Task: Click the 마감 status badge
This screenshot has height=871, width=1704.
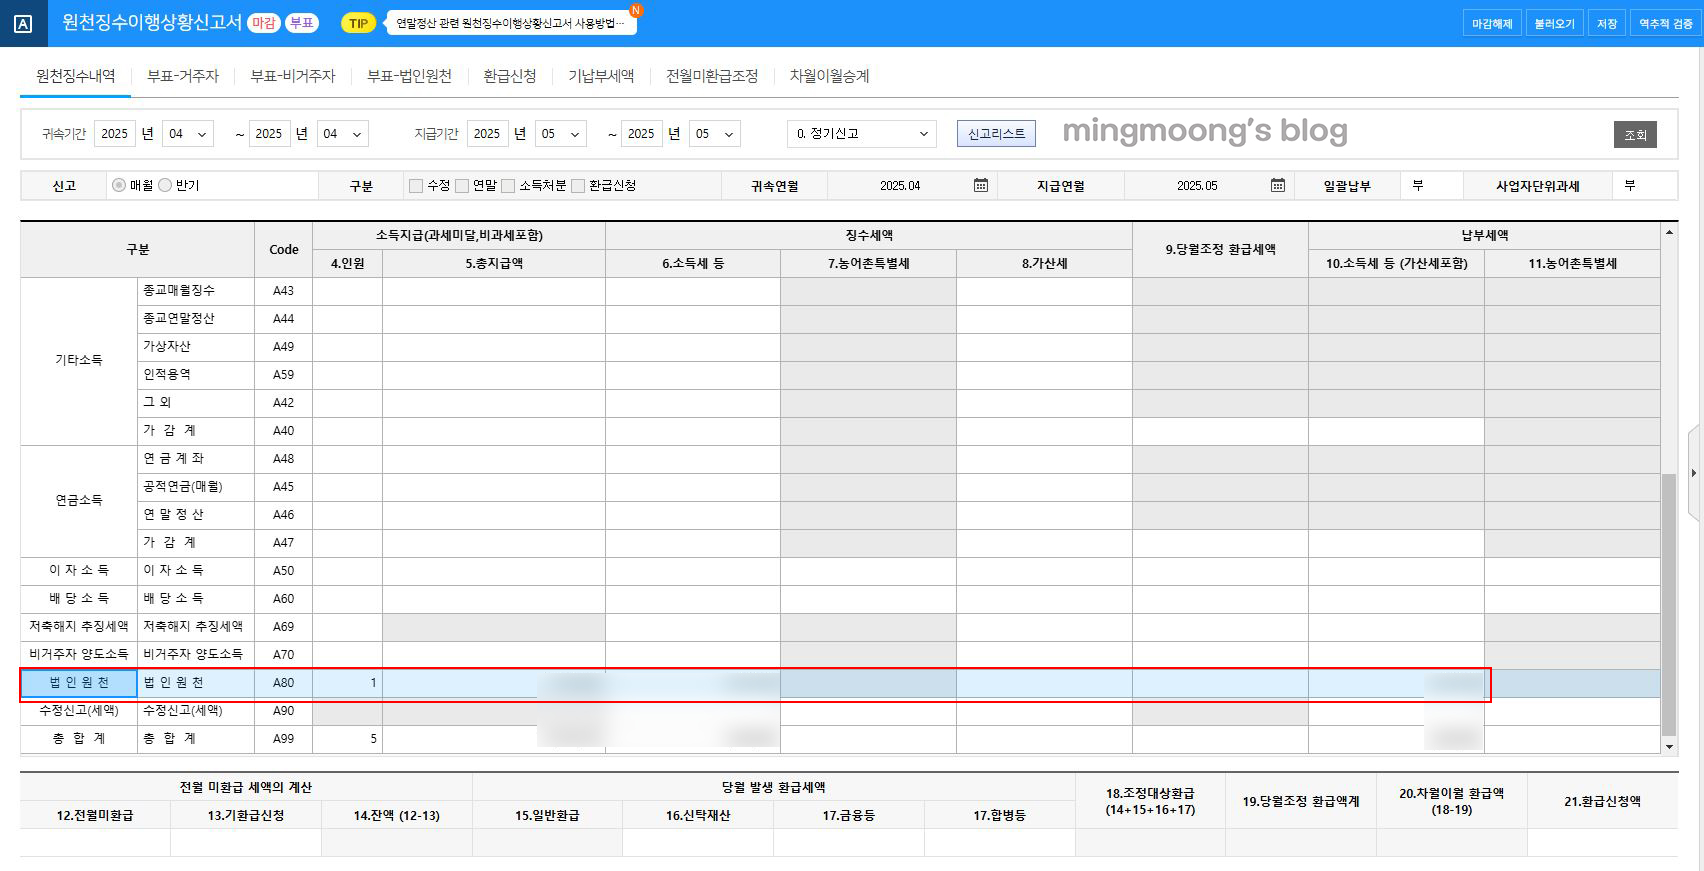Action: point(264,23)
